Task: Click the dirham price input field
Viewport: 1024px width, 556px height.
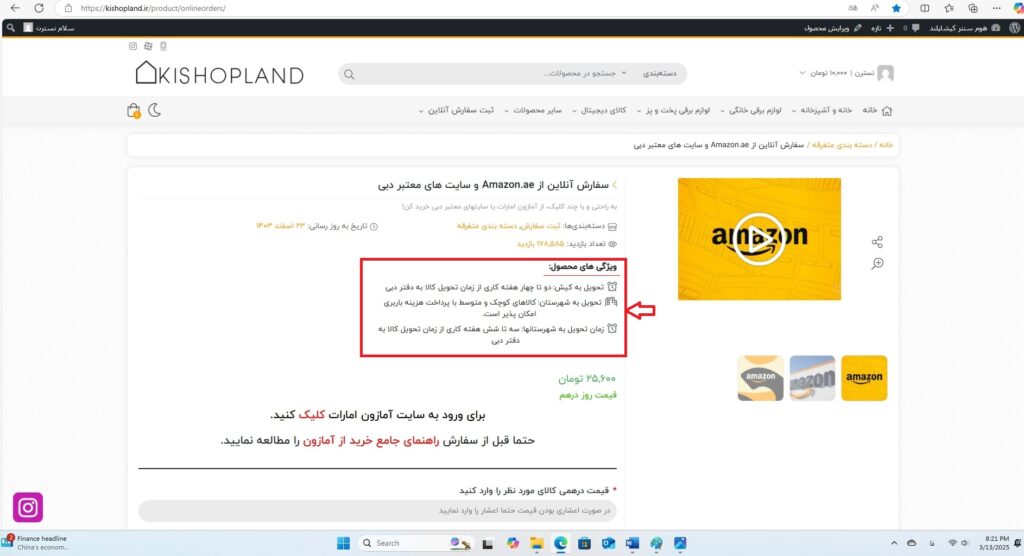Action: [378, 511]
